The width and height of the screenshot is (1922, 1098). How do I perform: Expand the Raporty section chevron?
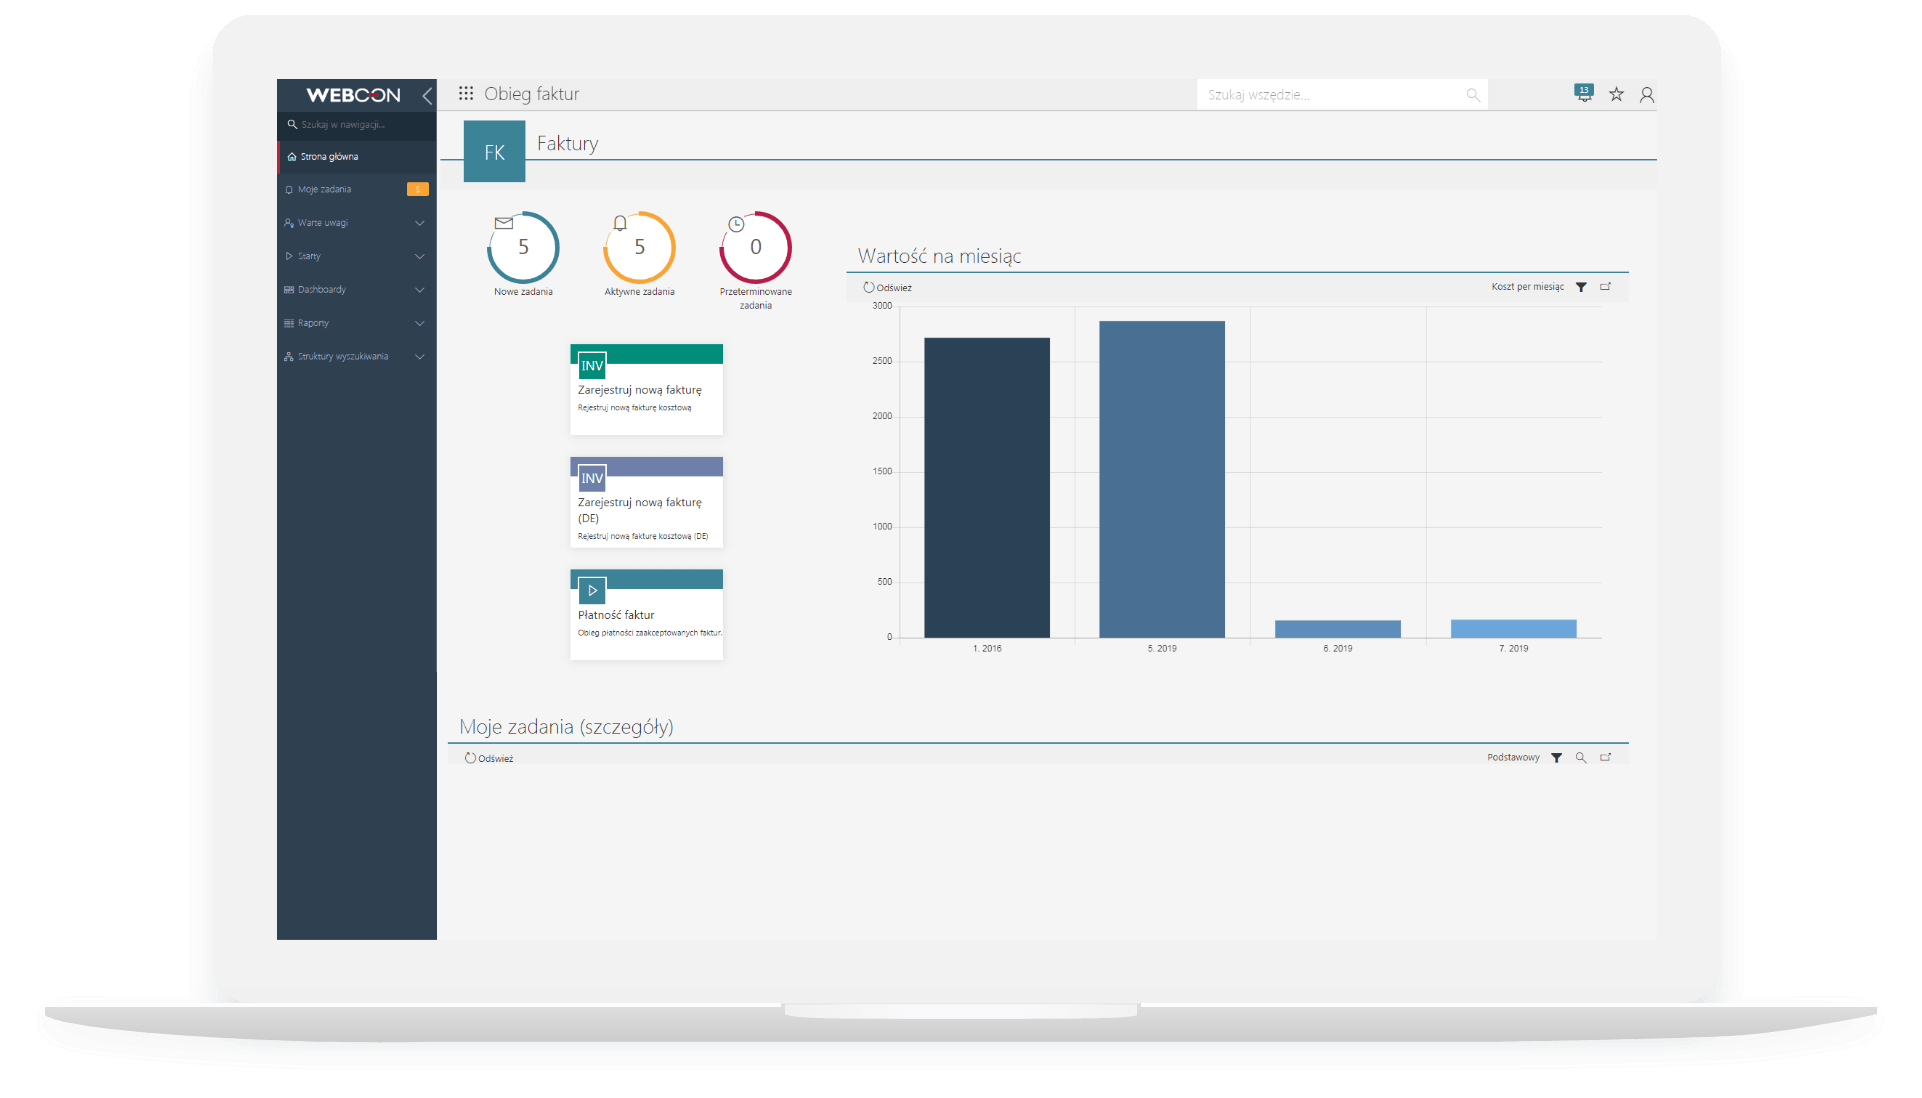click(x=420, y=323)
